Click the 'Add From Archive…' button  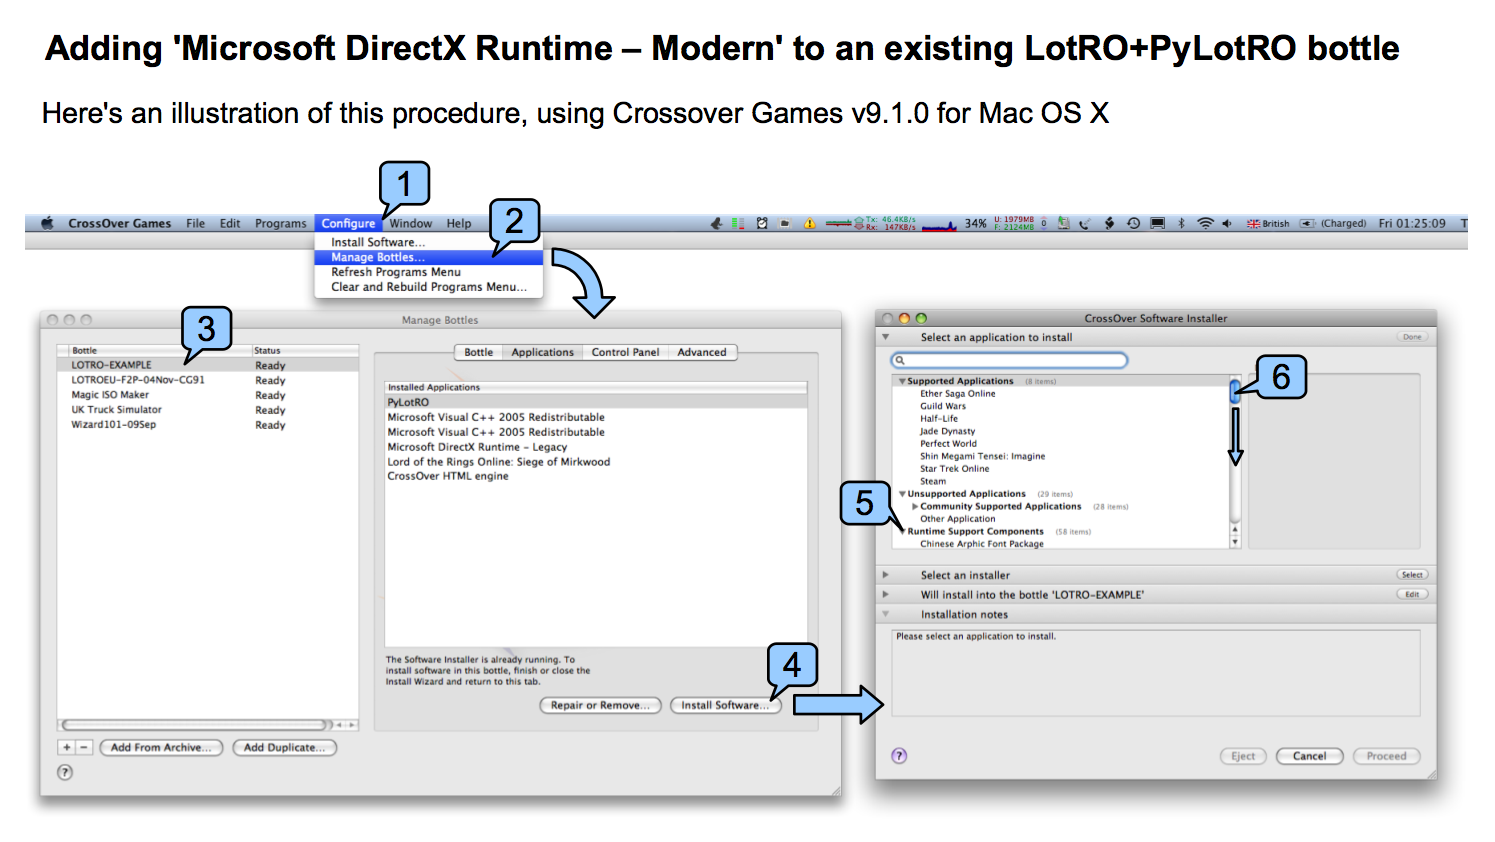[x=161, y=747]
